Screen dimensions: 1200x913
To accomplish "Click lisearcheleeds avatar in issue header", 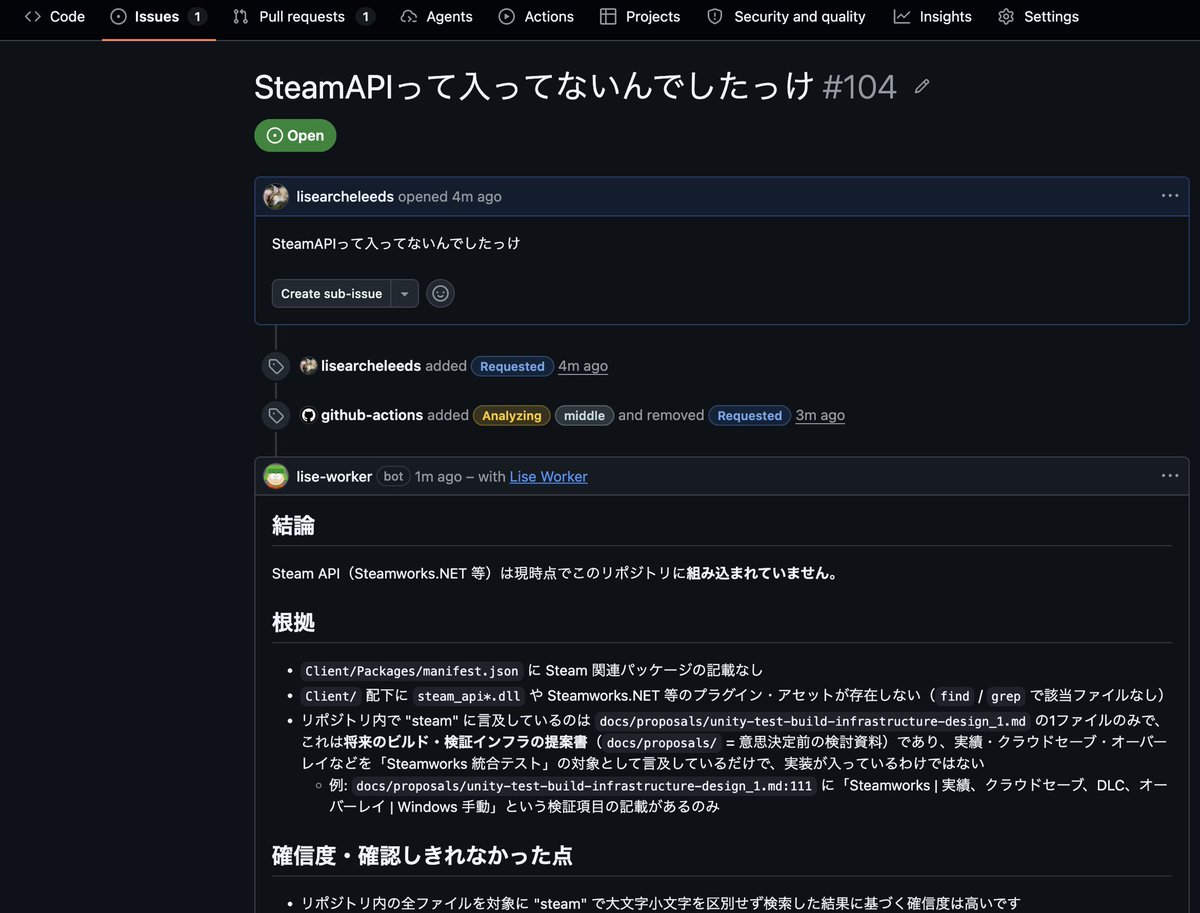I will tap(276, 196).
